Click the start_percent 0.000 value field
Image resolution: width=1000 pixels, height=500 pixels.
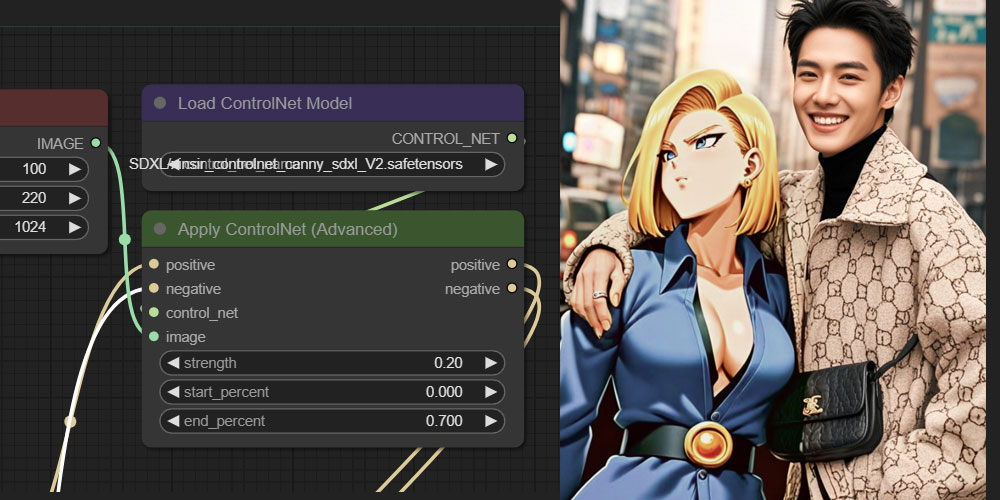click(x=332, y=392)
